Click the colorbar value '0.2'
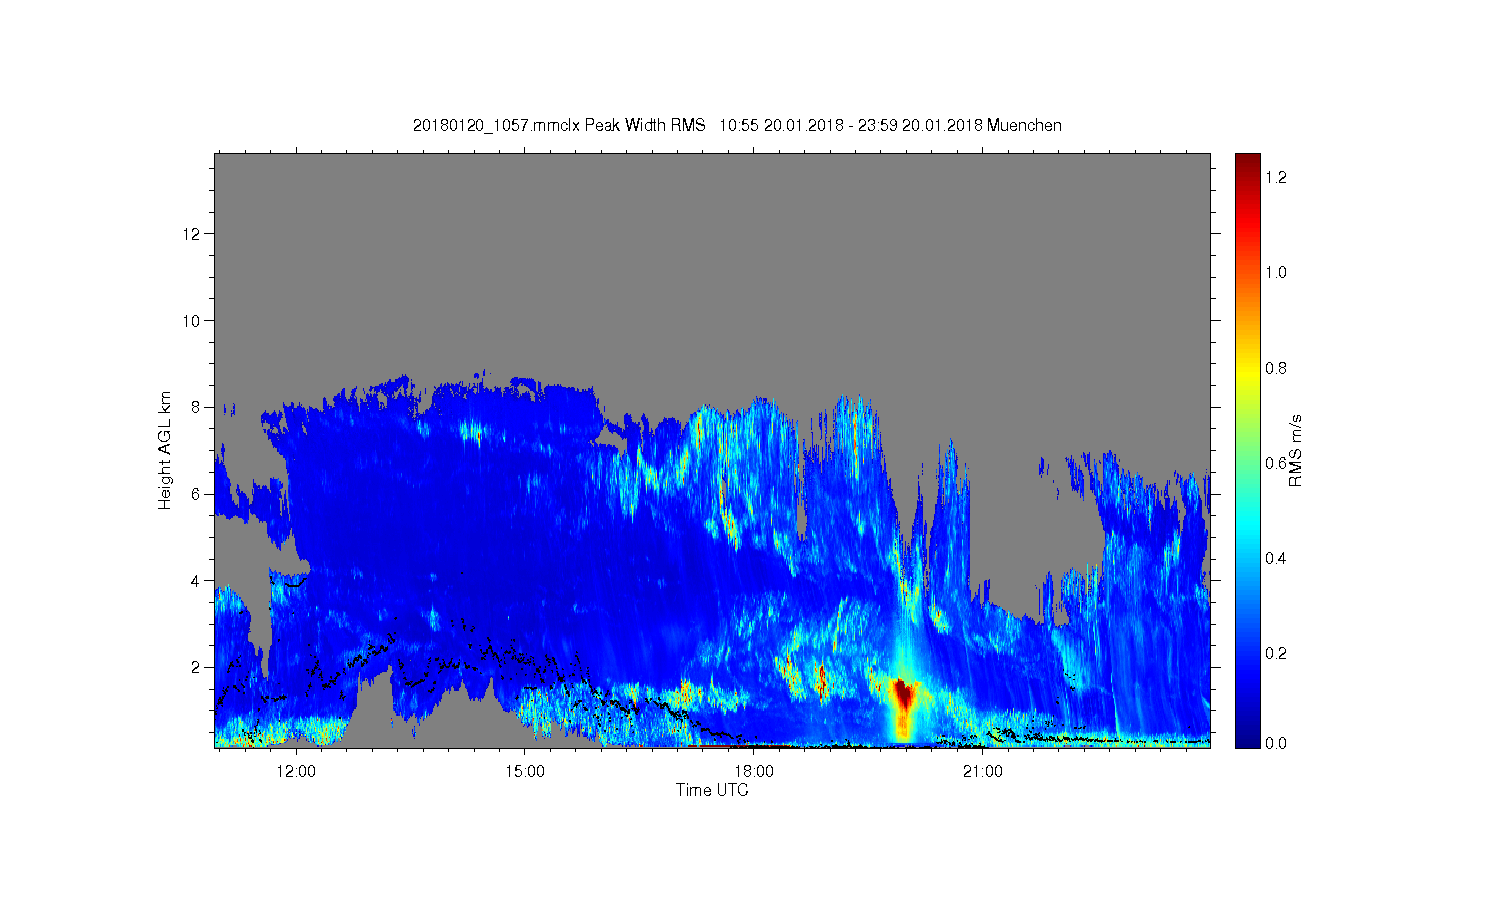Viewport: 1500px width, 900px height. (1276, 653)
